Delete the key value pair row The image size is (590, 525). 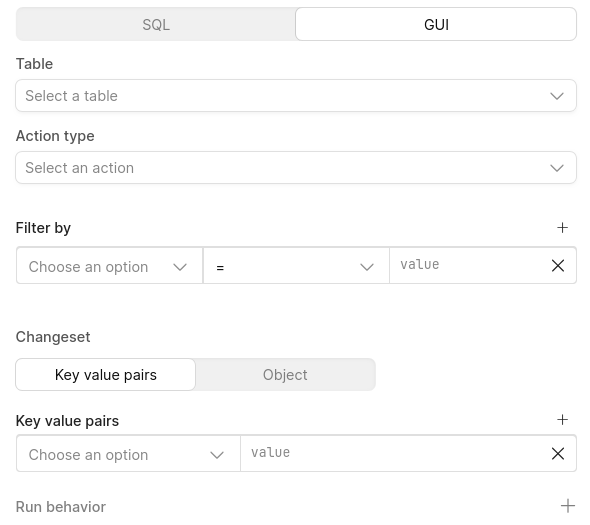[558, 453]
